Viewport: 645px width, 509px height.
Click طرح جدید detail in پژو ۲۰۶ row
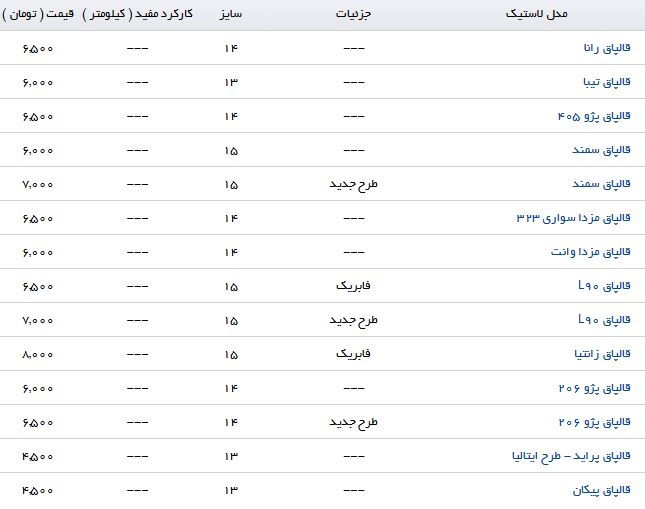click(353, 423)
